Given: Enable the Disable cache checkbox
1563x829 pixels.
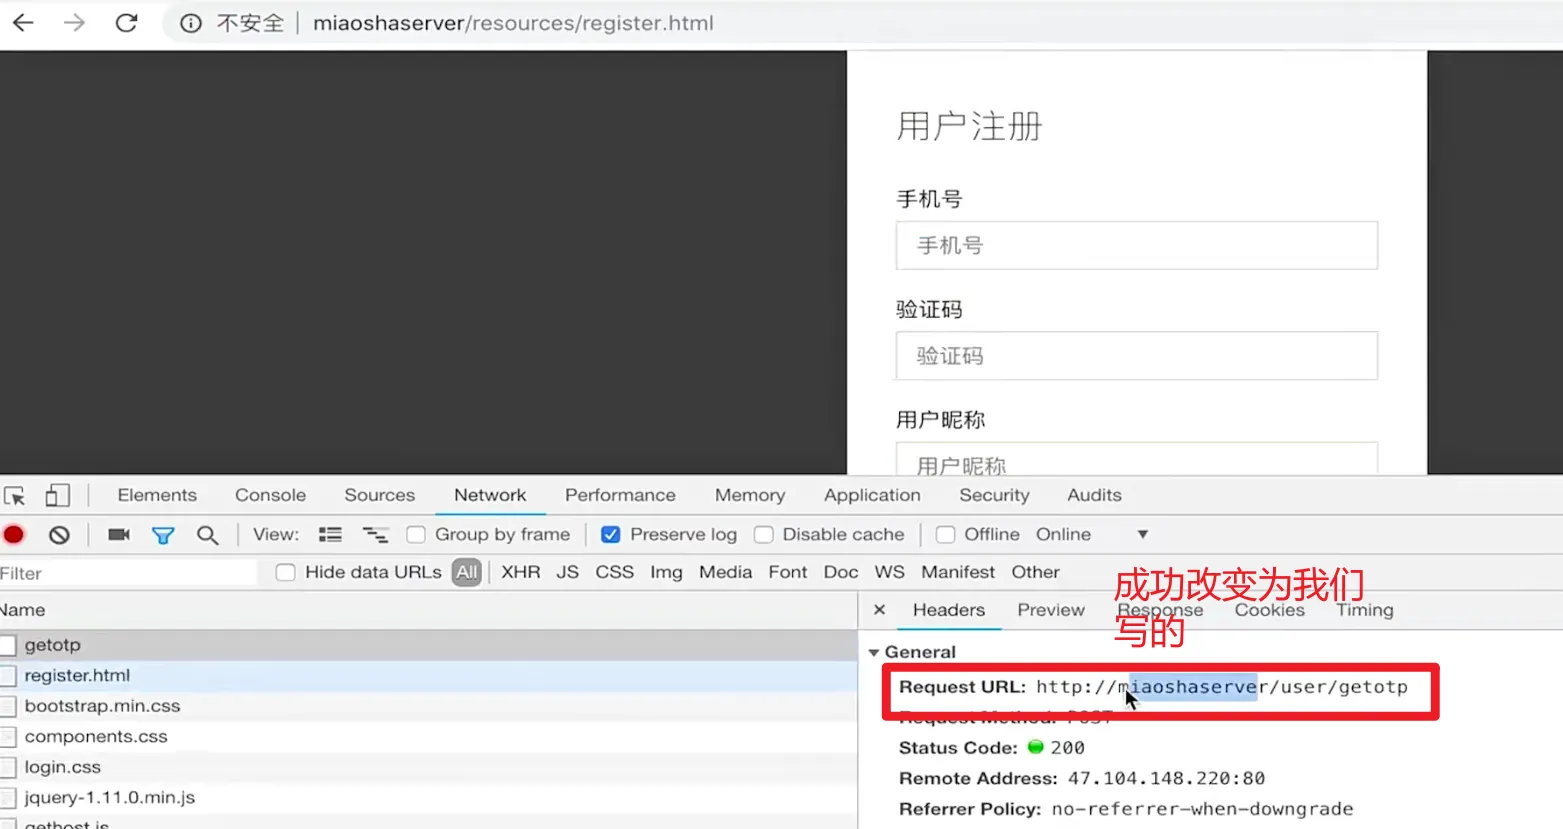Looking at the screenshot, I should click(764, 535).
